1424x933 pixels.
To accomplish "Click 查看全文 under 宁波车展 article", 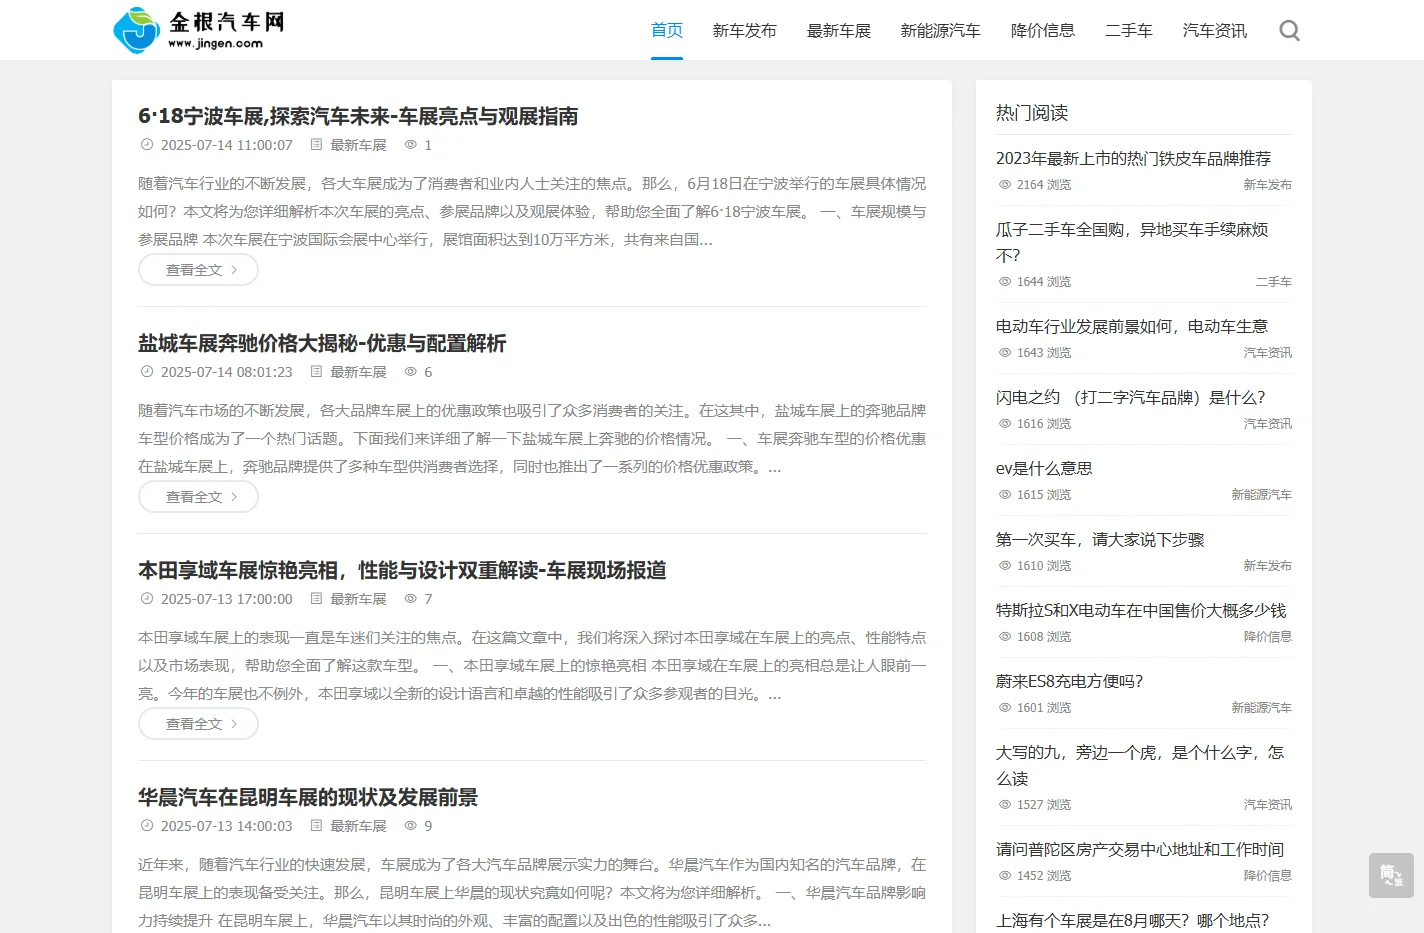I will (x=198, y=270).
